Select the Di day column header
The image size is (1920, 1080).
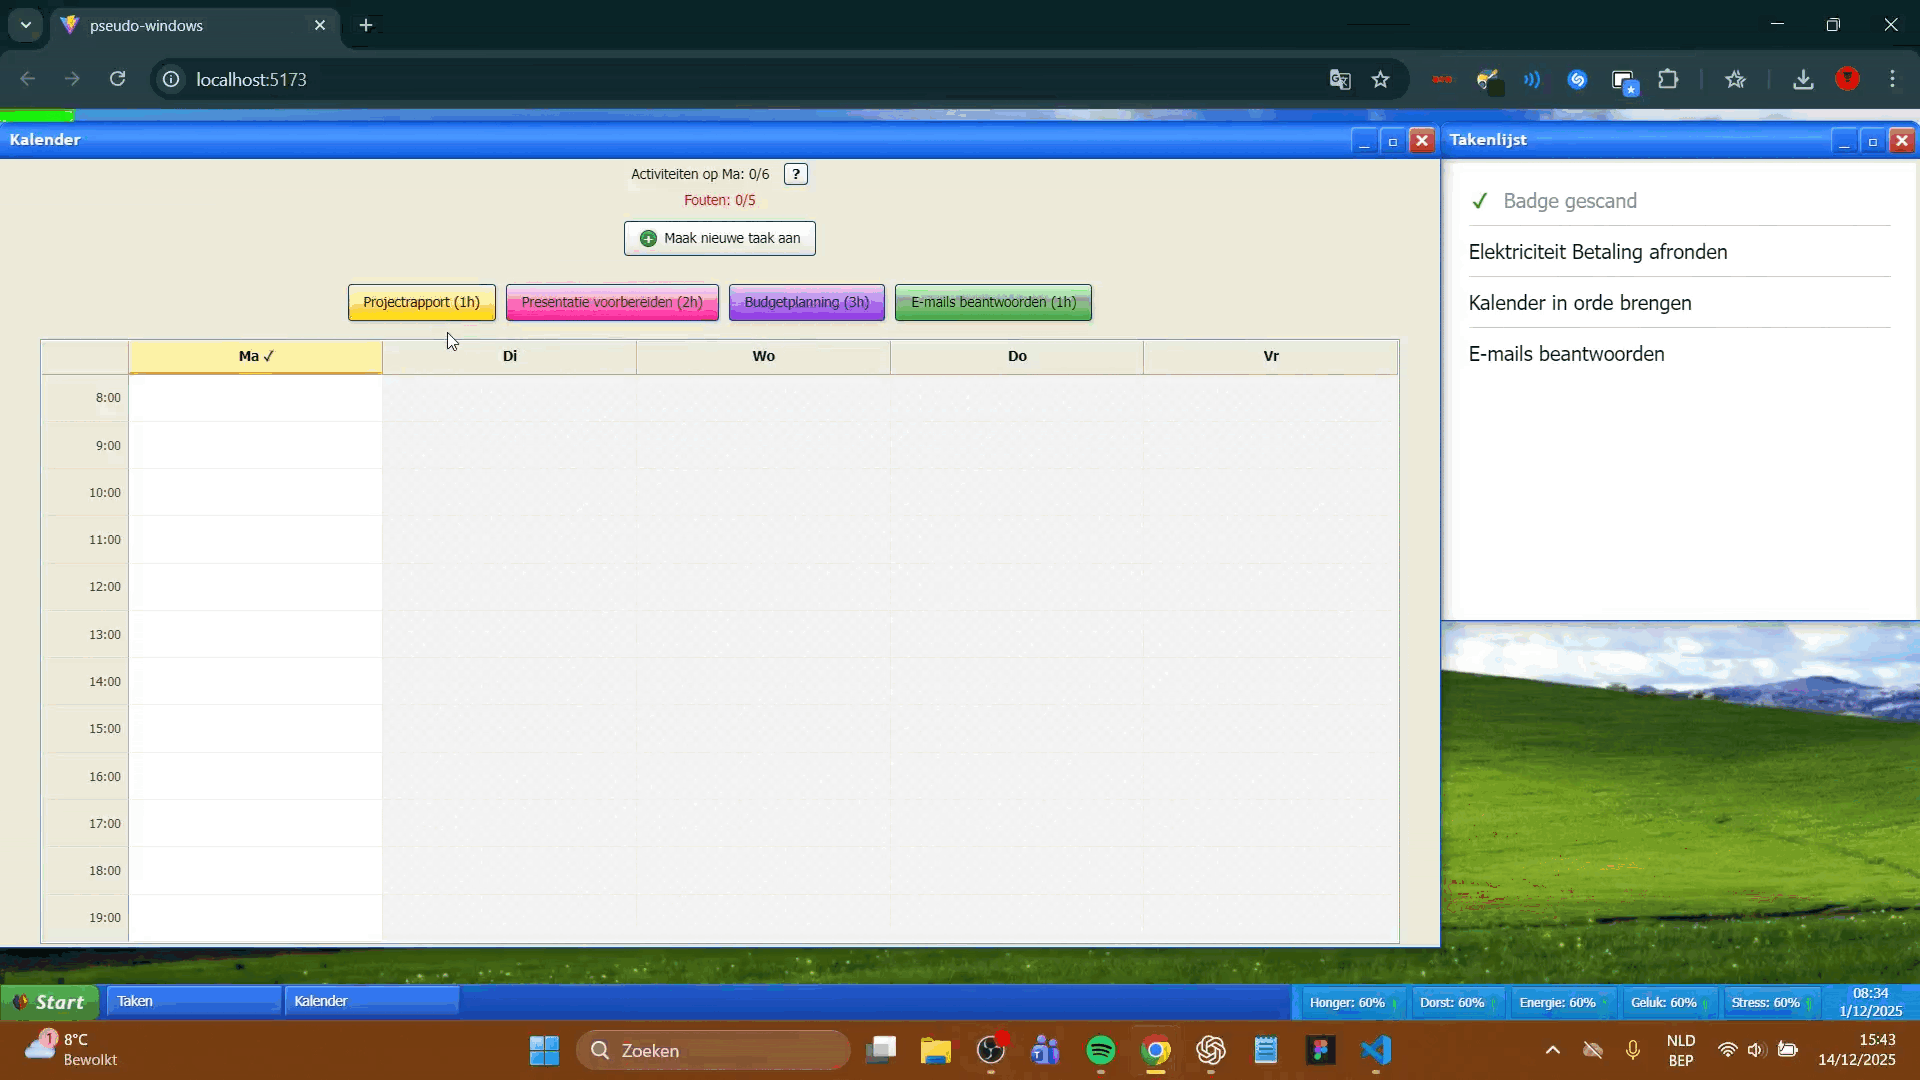[x=509, y=356]
